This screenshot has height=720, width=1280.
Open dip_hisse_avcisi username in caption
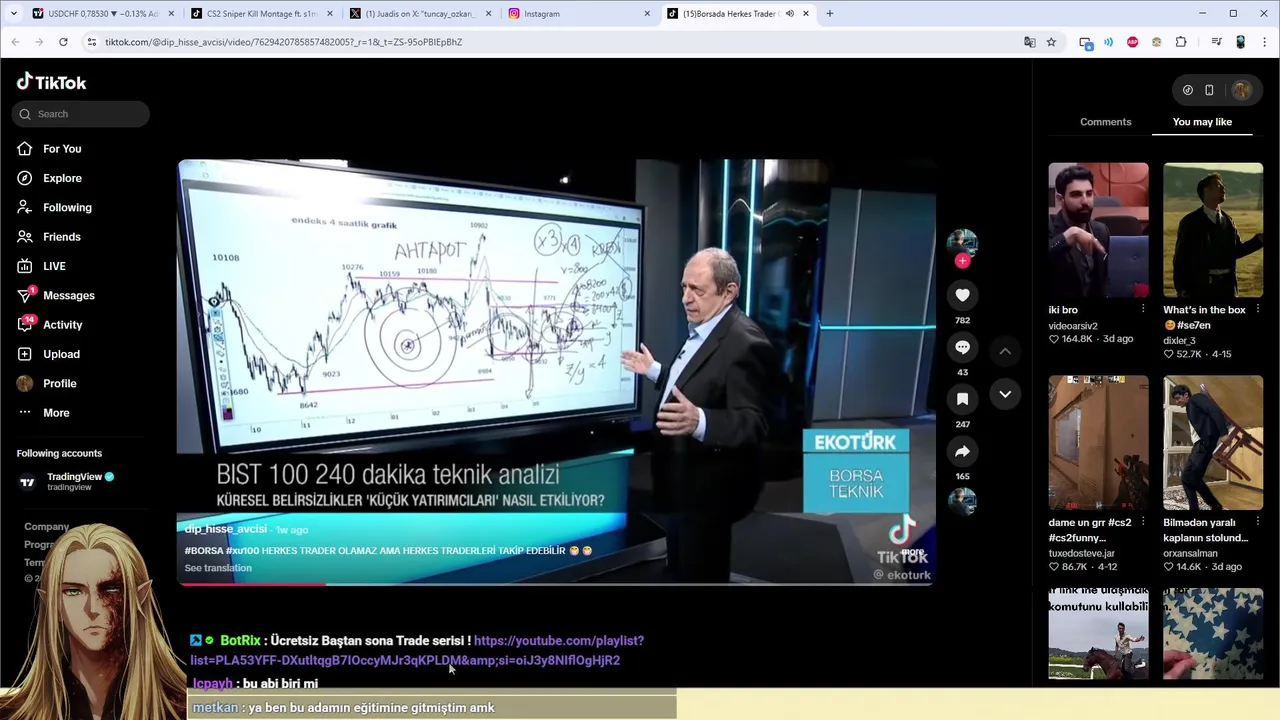click(x=226, y=529)
